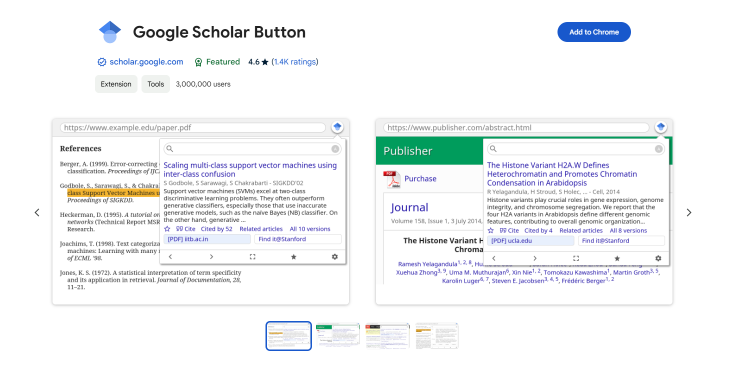735x370 pixels.
Task: Select the second screenshot thumbnail
Action: click(338, 336)
